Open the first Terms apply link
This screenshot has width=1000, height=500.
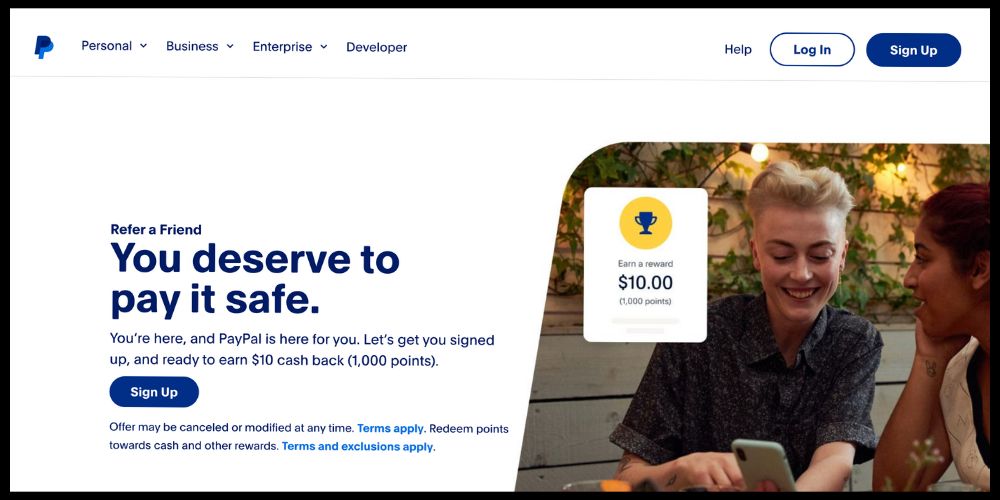click(x=390, y=429)
